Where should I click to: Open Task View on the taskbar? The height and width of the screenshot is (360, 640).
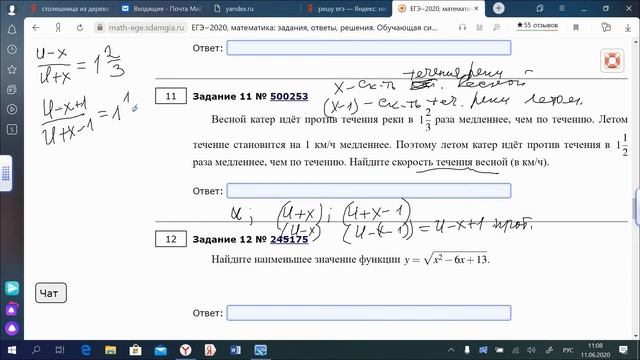[60, 350]
